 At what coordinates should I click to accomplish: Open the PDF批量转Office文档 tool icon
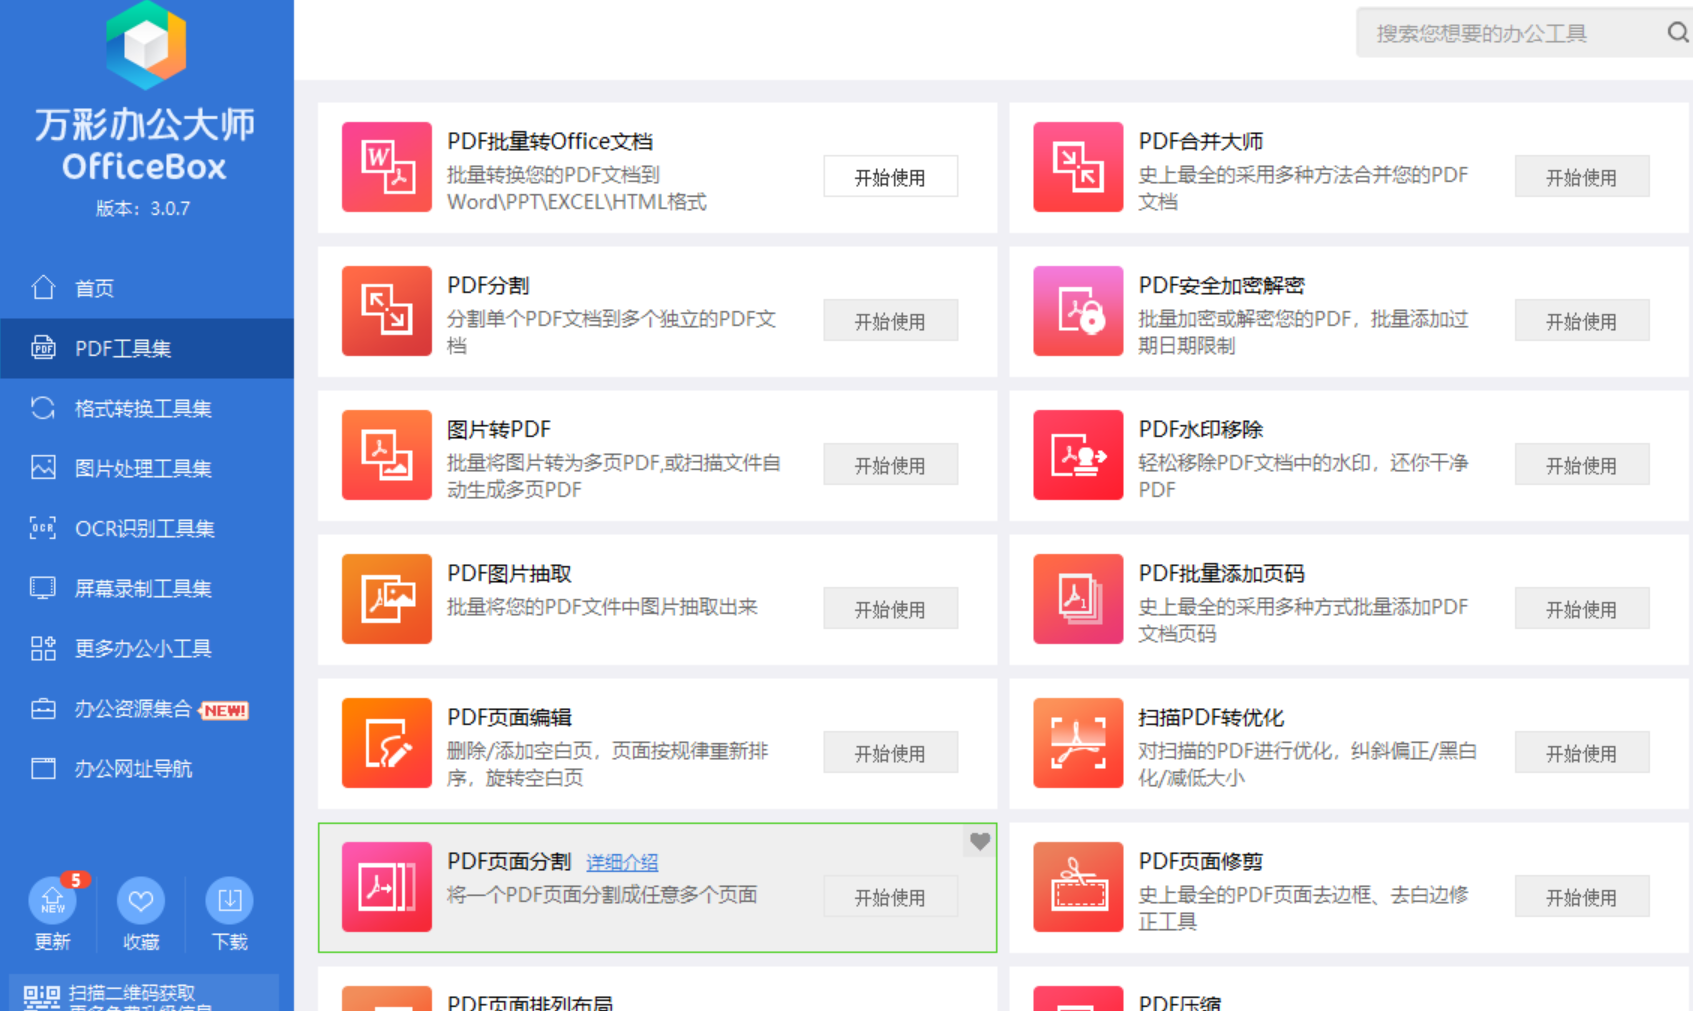(x=387, y=167)
